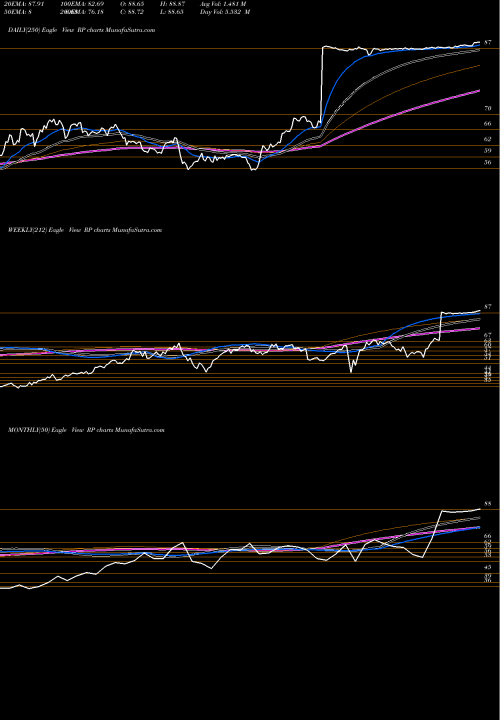Click the Day Vol value
The image size is (500, 720).
225,12
